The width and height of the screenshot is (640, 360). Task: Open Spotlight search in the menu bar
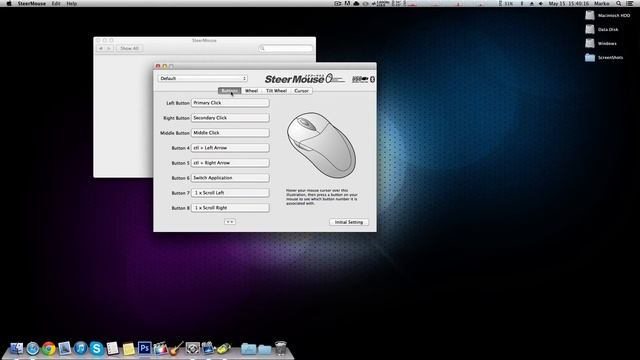click(619, 3)
